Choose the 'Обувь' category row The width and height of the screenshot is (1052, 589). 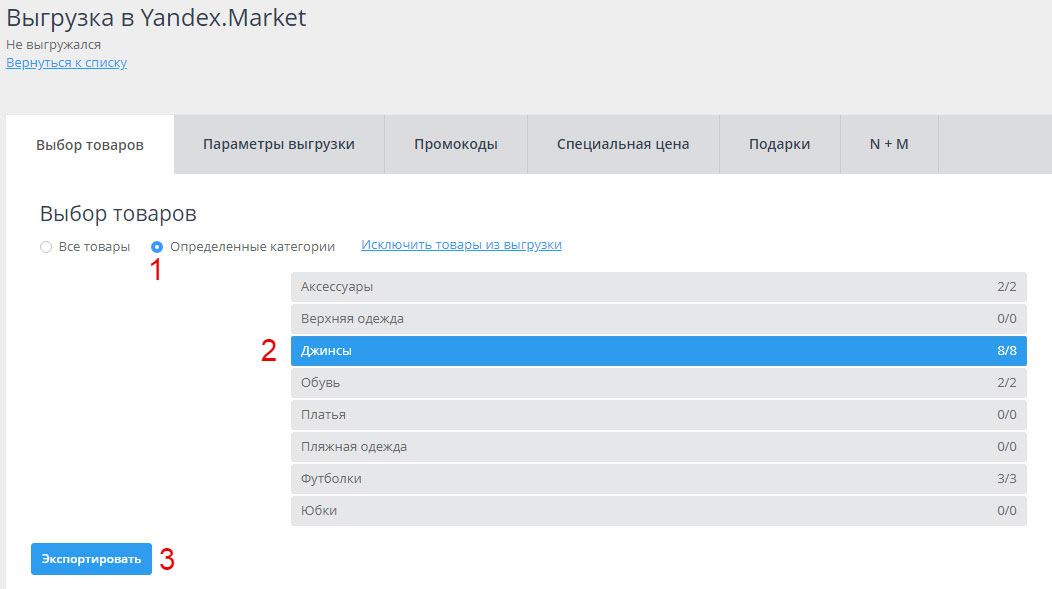659,382
